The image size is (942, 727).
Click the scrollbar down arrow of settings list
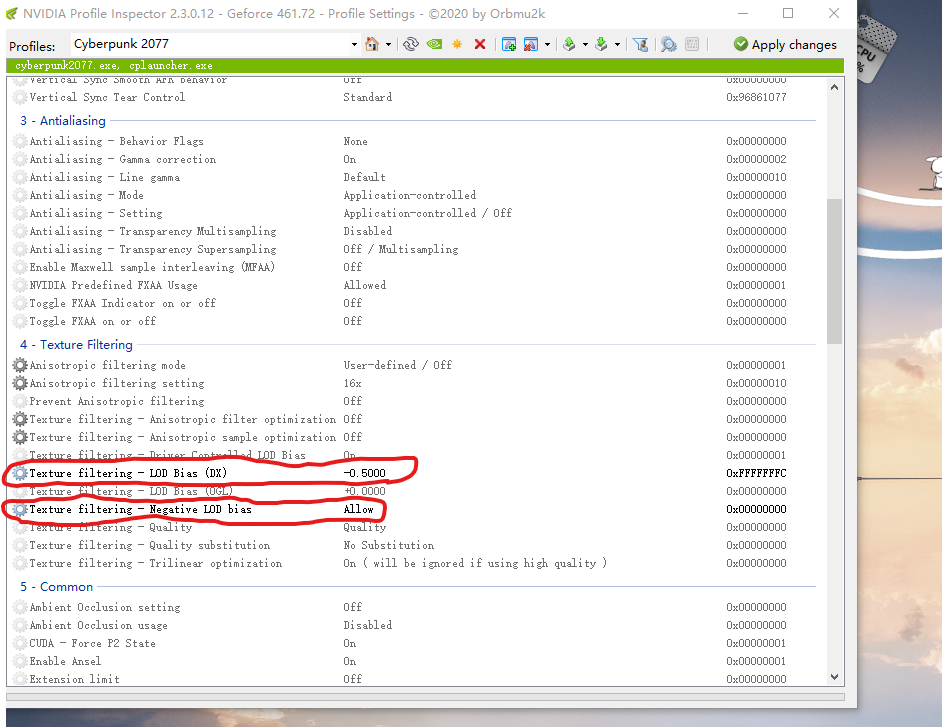click(x=834, y=677)
